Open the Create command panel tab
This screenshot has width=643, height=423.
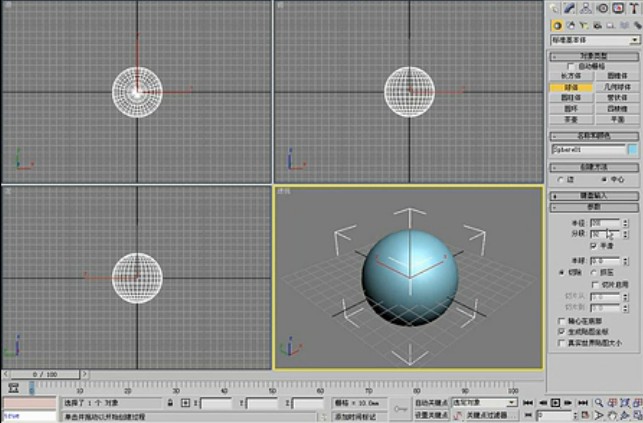pos(554,8)
